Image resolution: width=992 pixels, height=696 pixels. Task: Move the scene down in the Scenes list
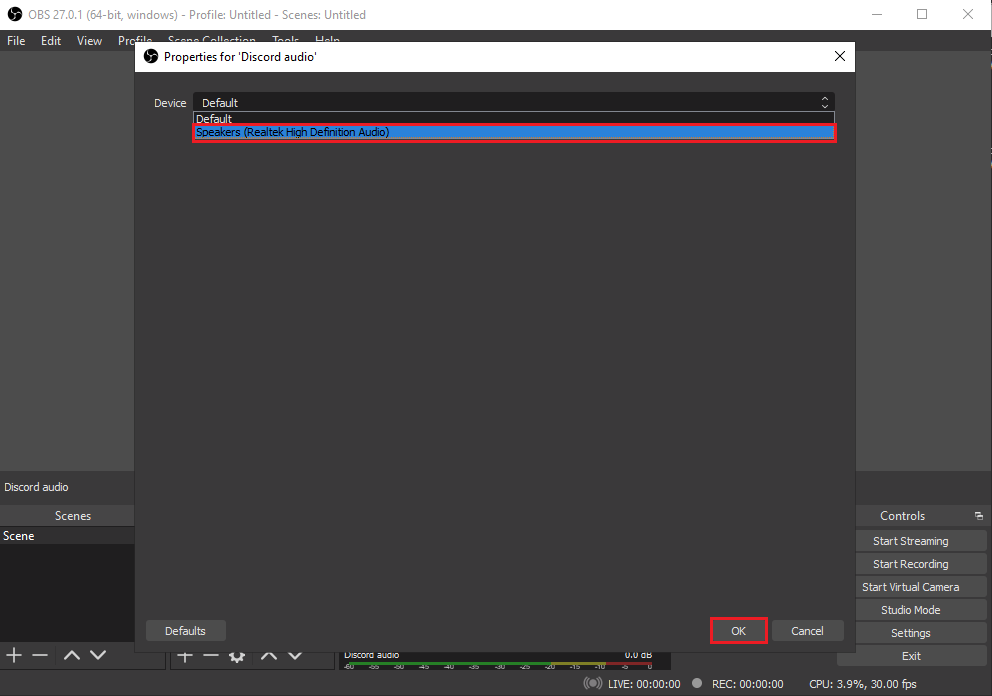tap(97, 656)
